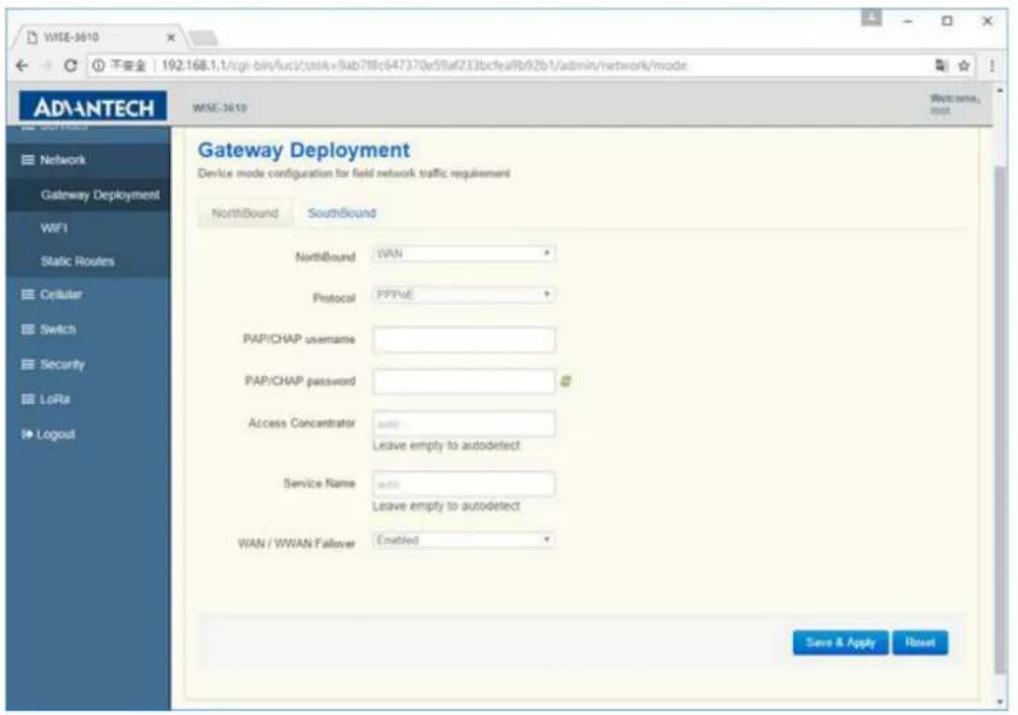Focus the Access Concentrator field
This screenshot has width=1018, height=715.
(x=464, y=424)
